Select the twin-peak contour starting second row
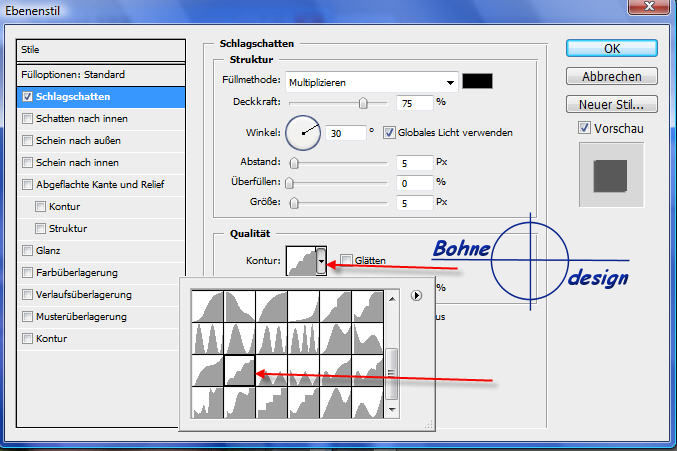This screenshot has width=677, height=451. click(x=206, y=338)
